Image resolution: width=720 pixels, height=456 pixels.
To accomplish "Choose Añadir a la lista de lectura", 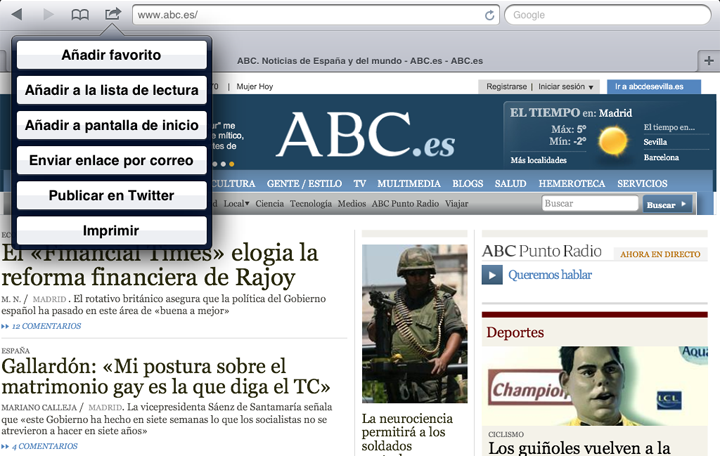I will coord(111,90).
